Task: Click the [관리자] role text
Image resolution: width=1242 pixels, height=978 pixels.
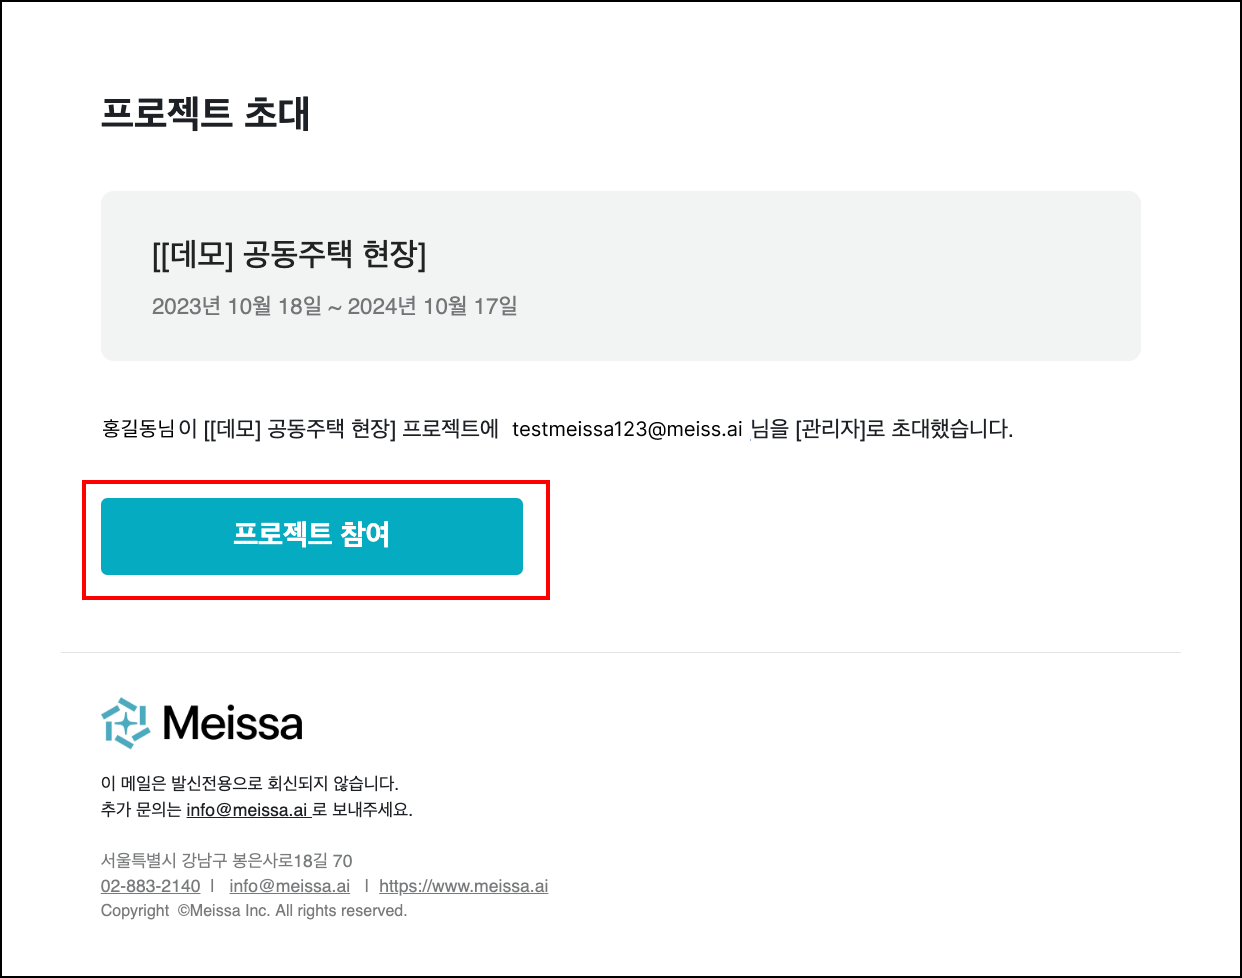Action: pyautogui.click(x=829, y=429)
